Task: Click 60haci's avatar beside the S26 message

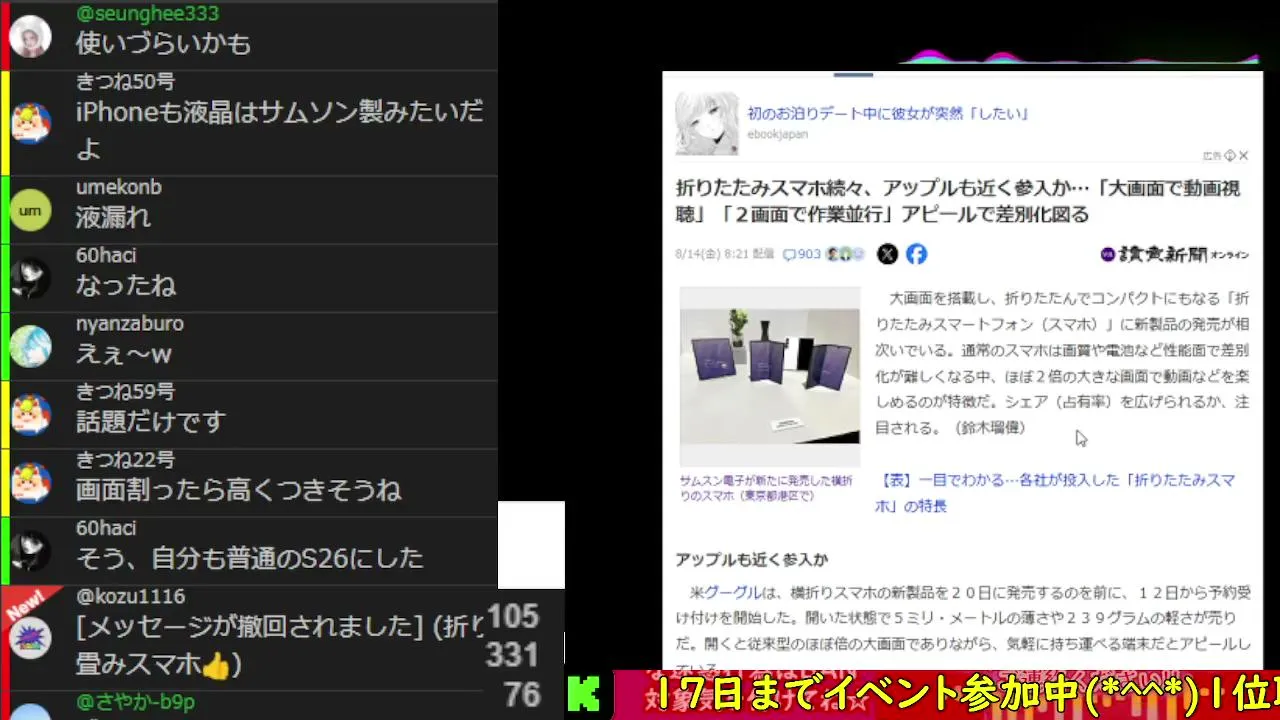Action: tap(30, 550)
